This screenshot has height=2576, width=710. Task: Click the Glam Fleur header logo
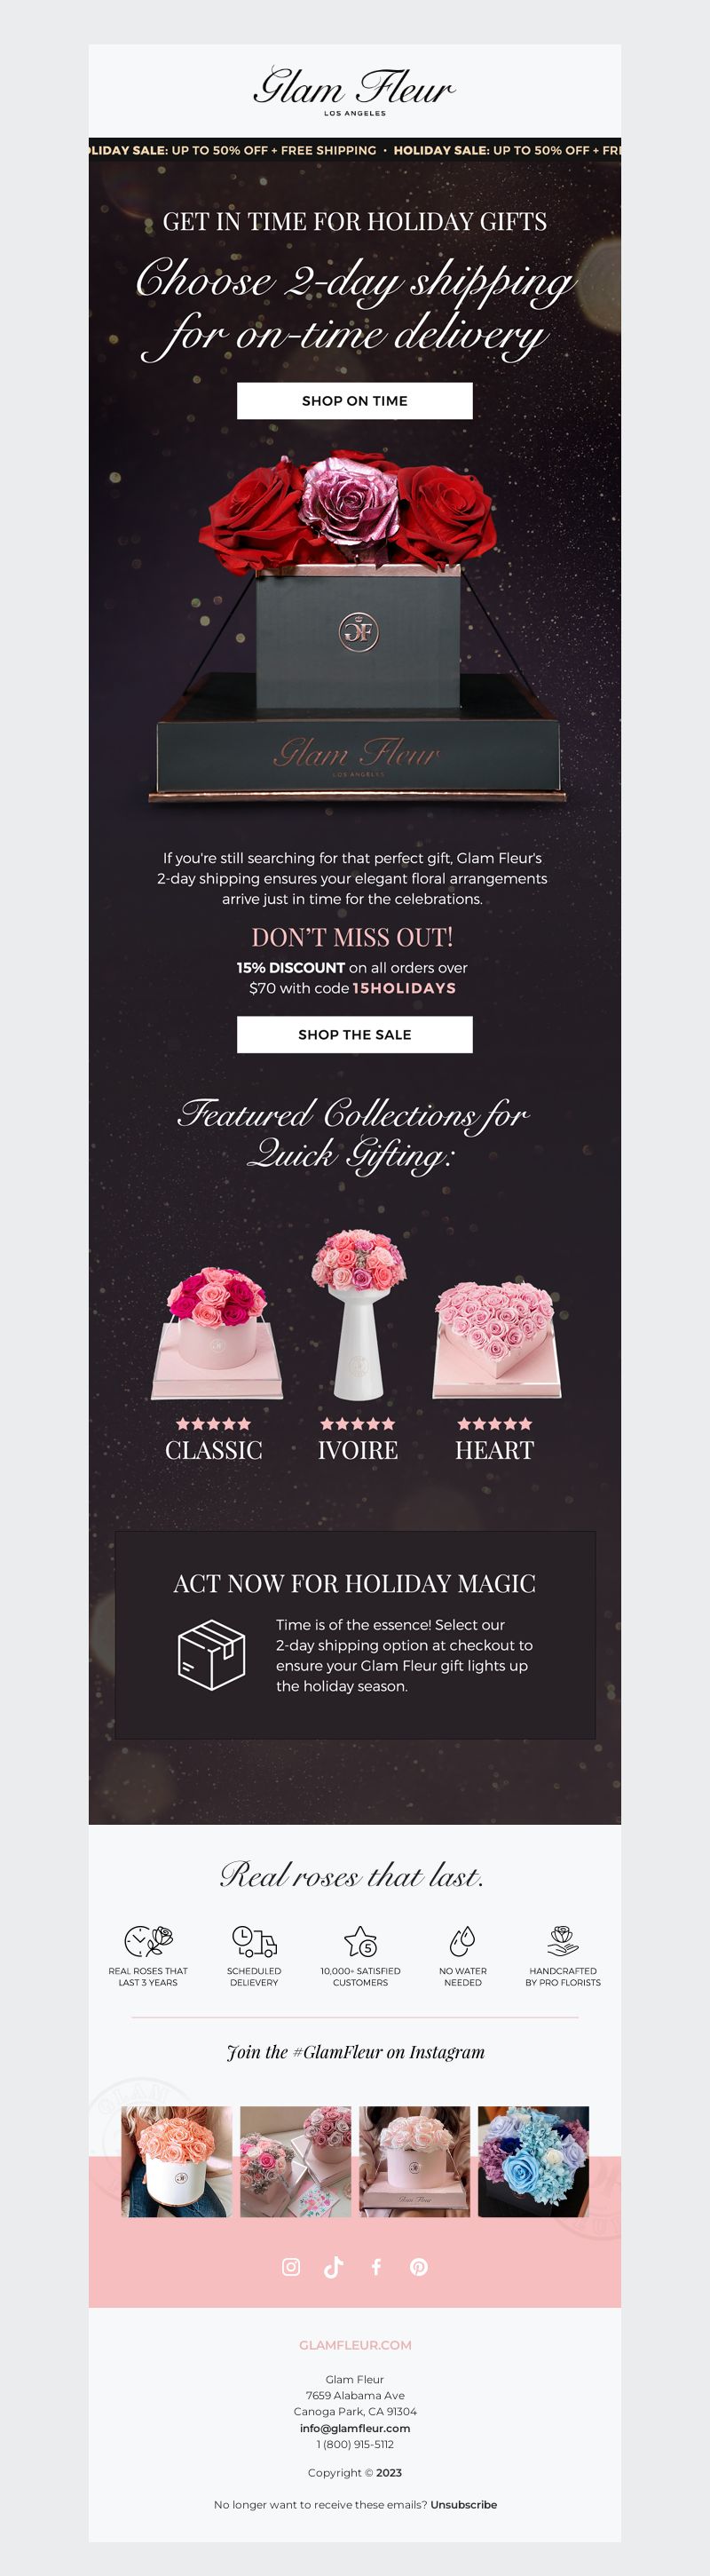355,91
